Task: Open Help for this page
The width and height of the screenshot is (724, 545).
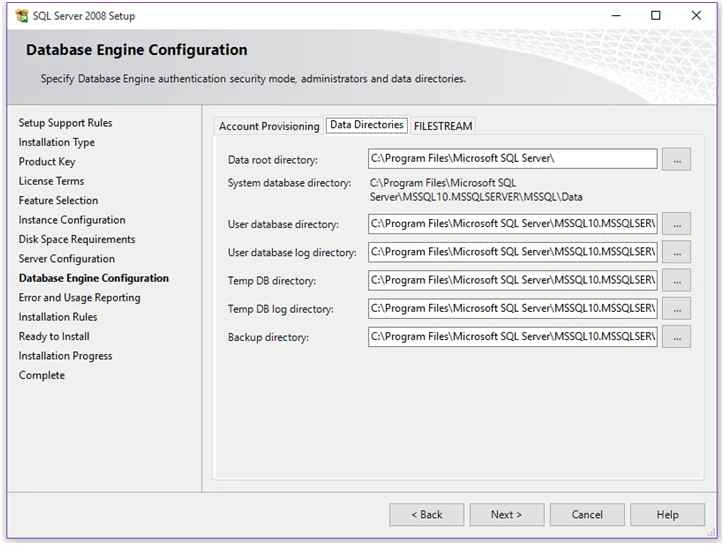Action: click(667, 515)
